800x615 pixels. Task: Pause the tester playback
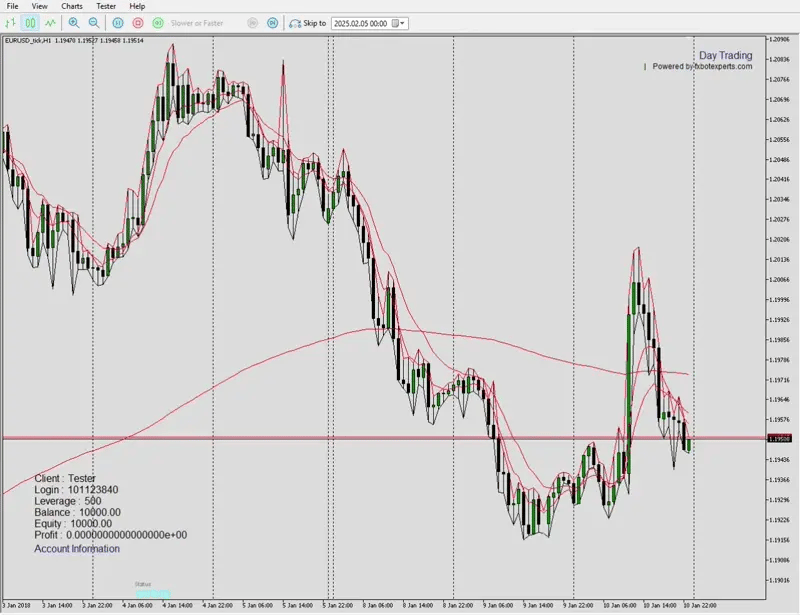click(x=118, y=23)
